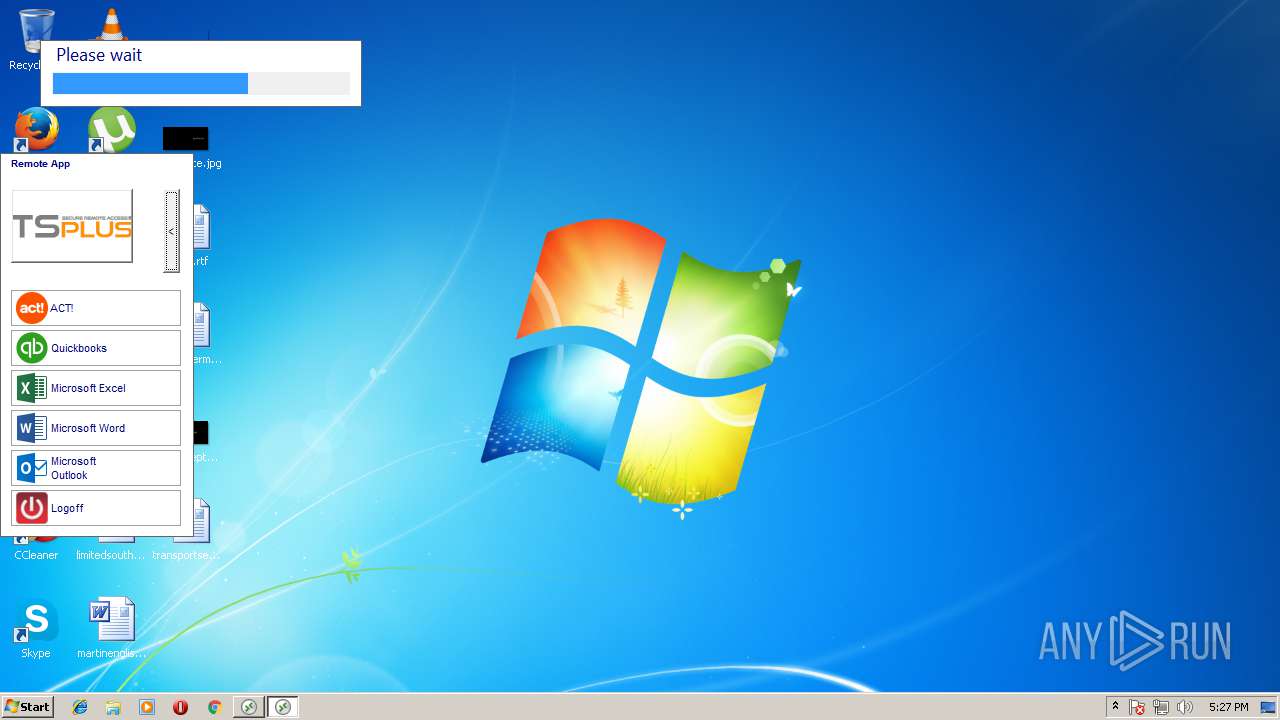Image resolution: width=1280 pixels, height=720 pixels.
Task: Select the limitedsouth file label on desktop
Action: point(111,555)
